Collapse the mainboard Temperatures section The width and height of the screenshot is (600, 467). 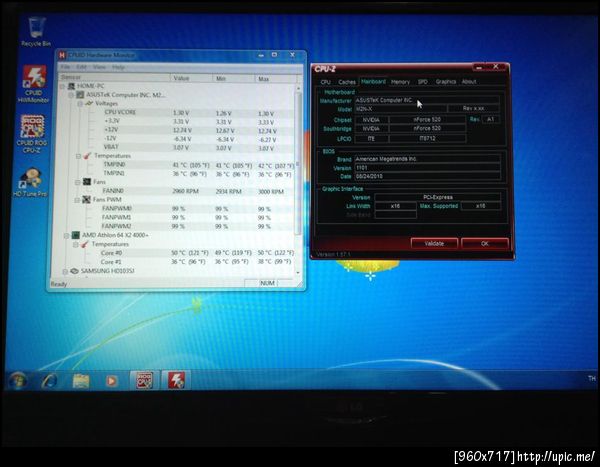coord(78,156)
